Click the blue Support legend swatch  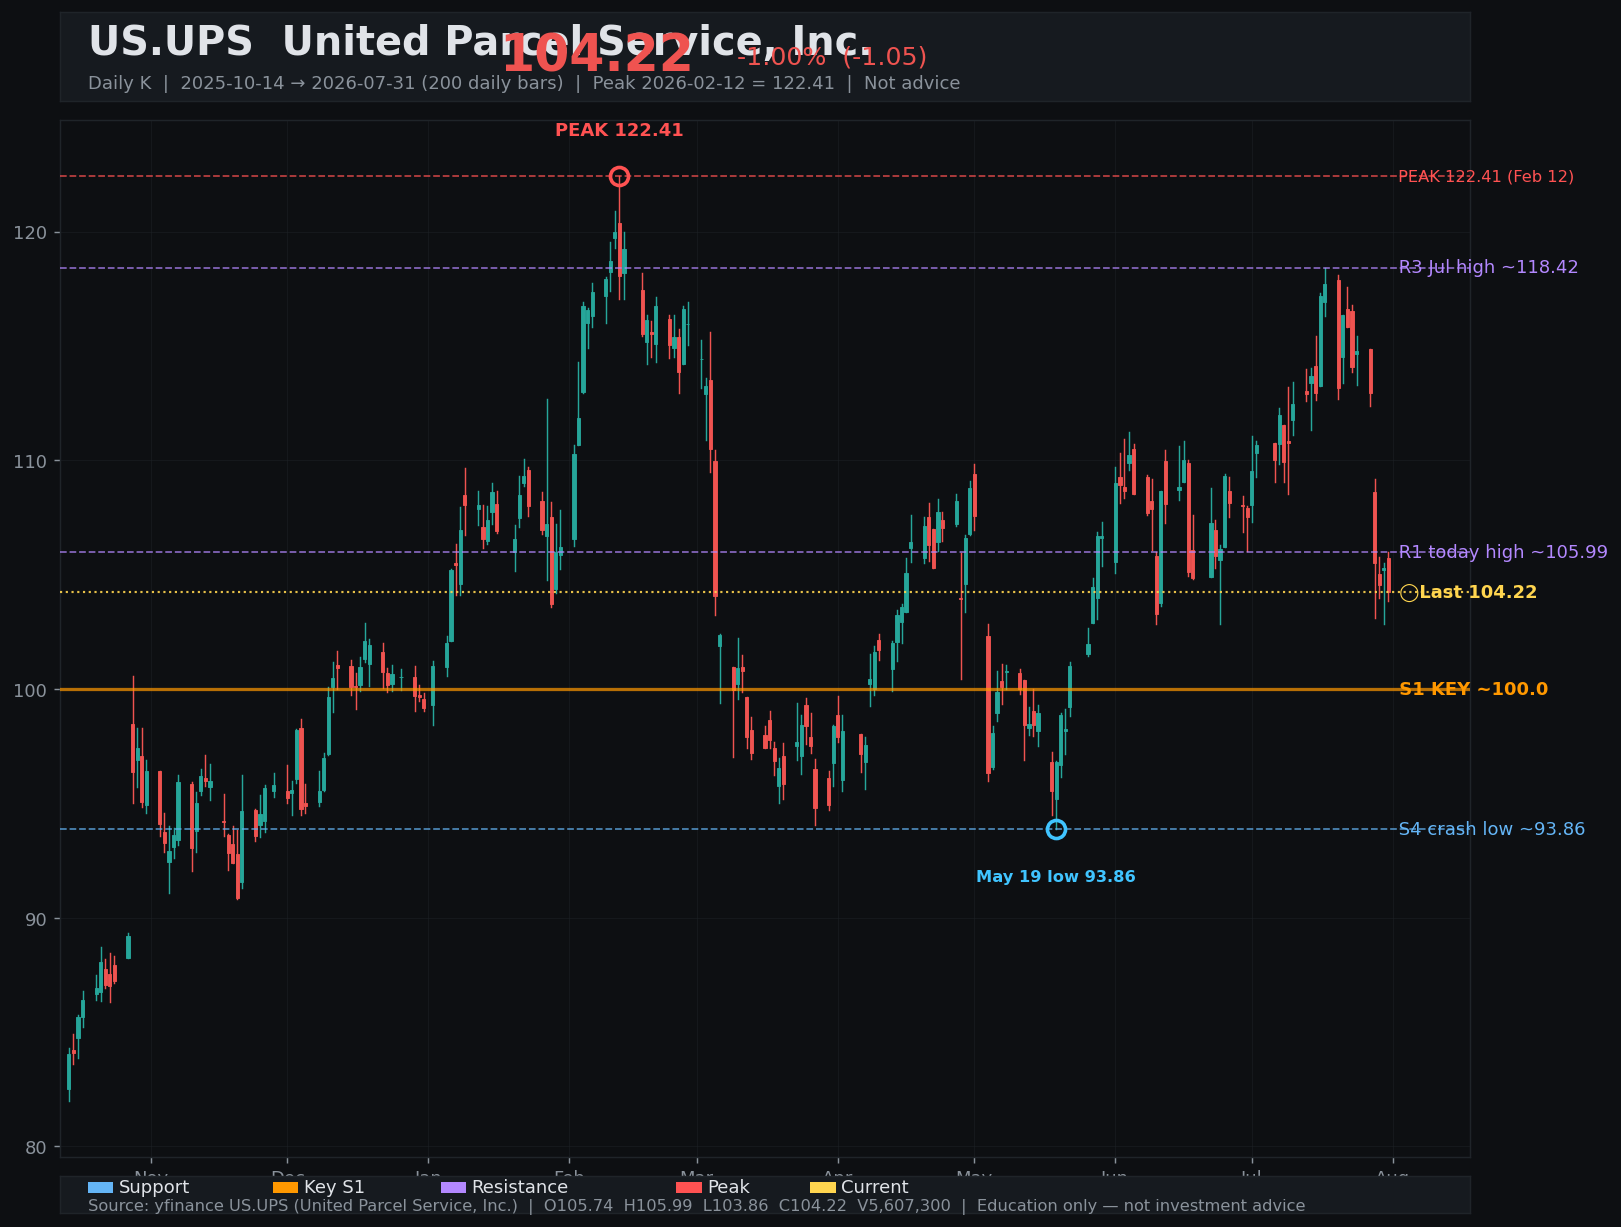(x=100, y=1188)
